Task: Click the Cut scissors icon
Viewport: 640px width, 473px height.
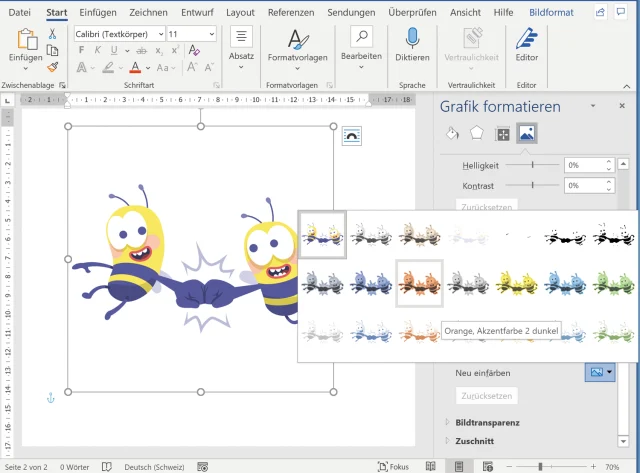Action: click(x=53, y=35)
